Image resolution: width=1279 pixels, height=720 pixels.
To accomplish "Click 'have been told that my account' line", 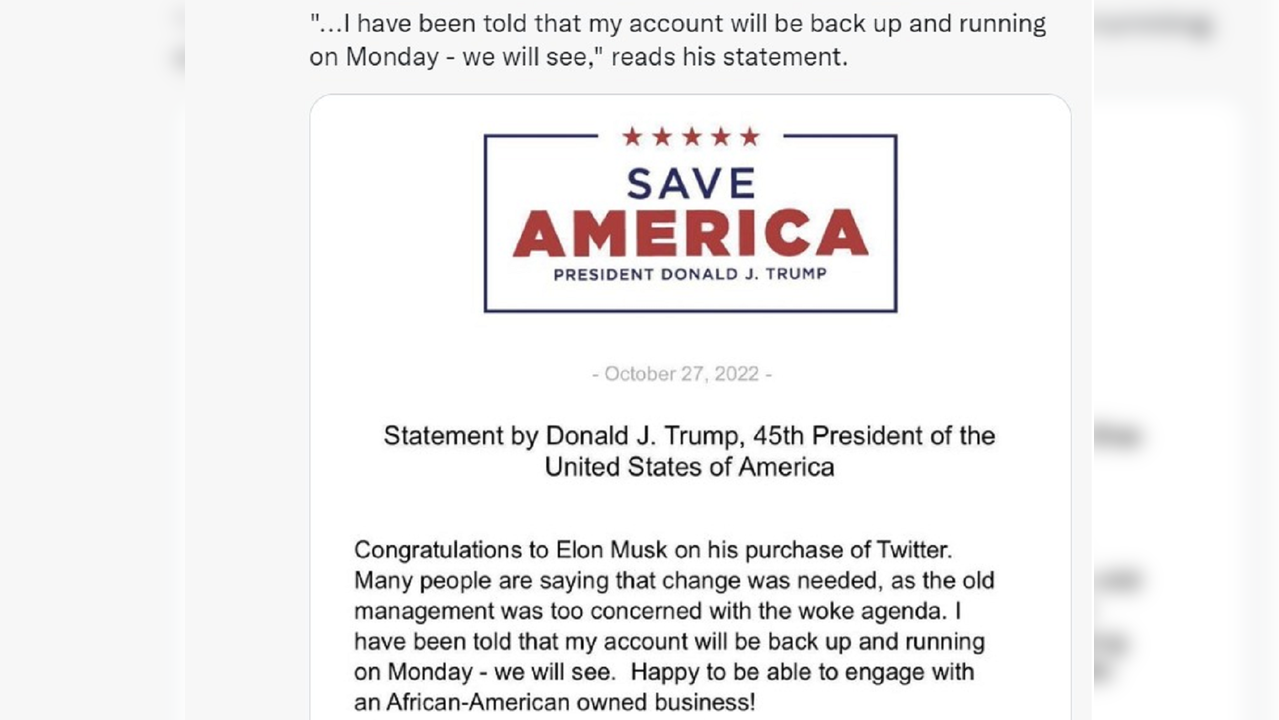I will [x=669, y=641].
